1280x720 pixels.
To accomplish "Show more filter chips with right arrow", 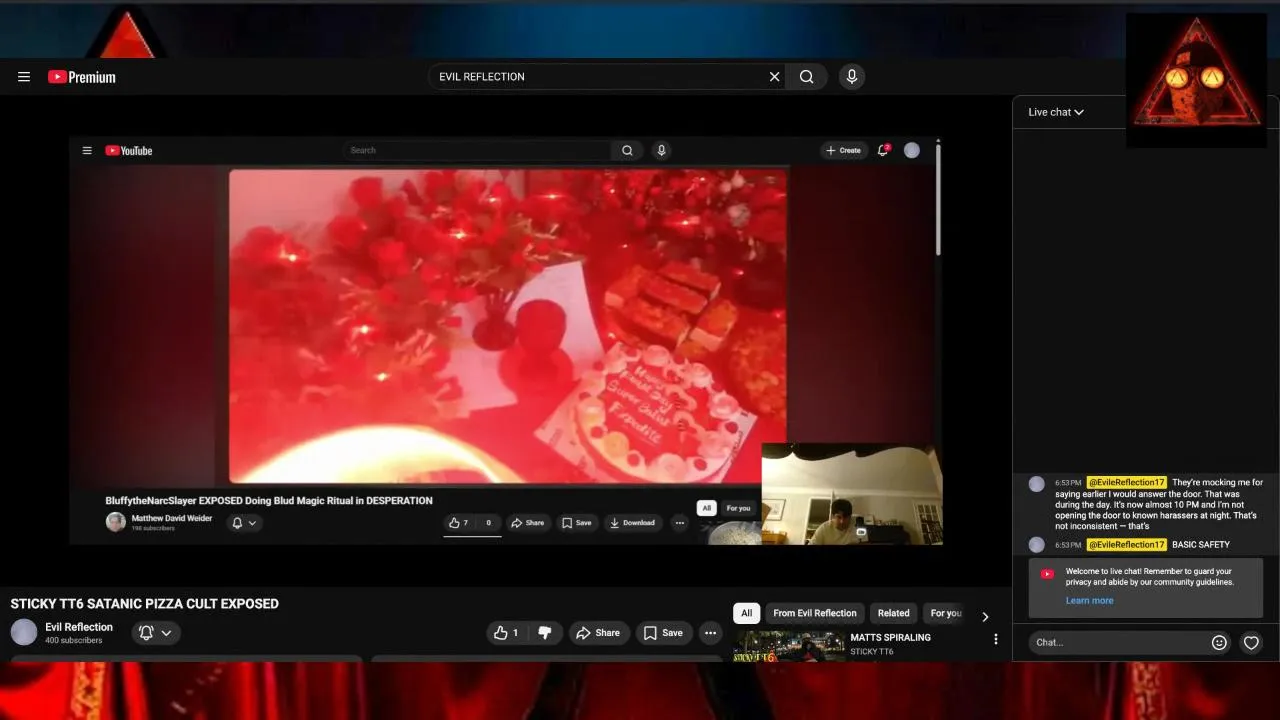I will 985,616.
